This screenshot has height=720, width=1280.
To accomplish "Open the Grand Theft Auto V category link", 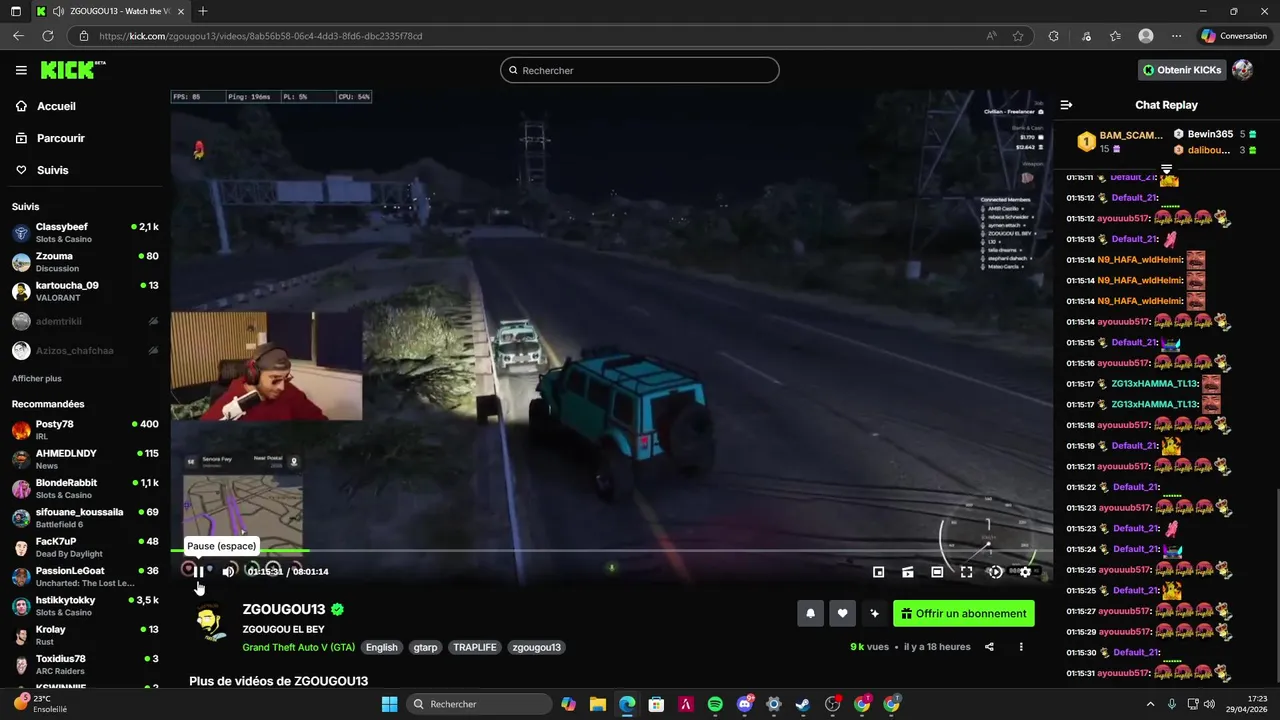I will [x=298, y=647].
